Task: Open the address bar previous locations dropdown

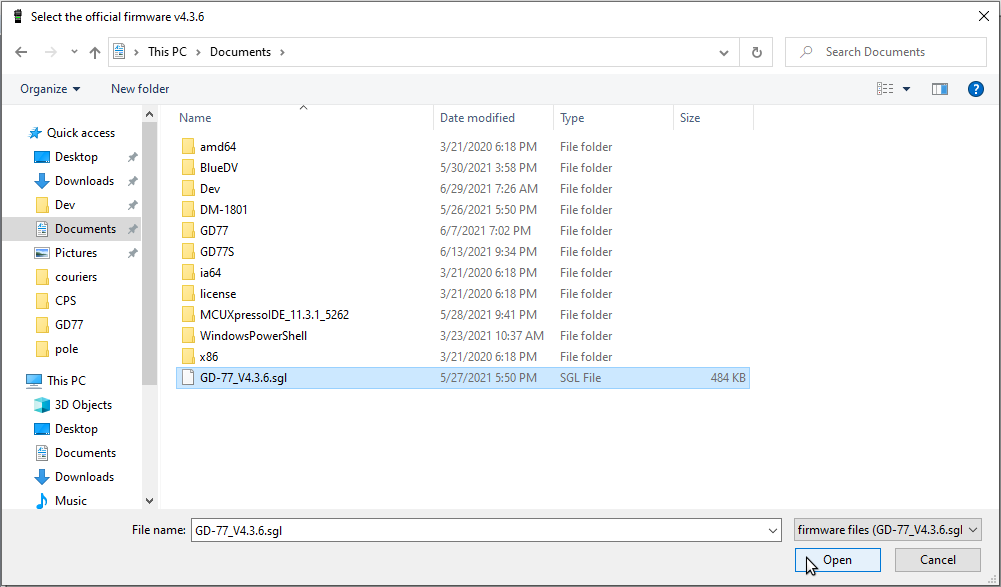Action: click(x=724, y=52)
